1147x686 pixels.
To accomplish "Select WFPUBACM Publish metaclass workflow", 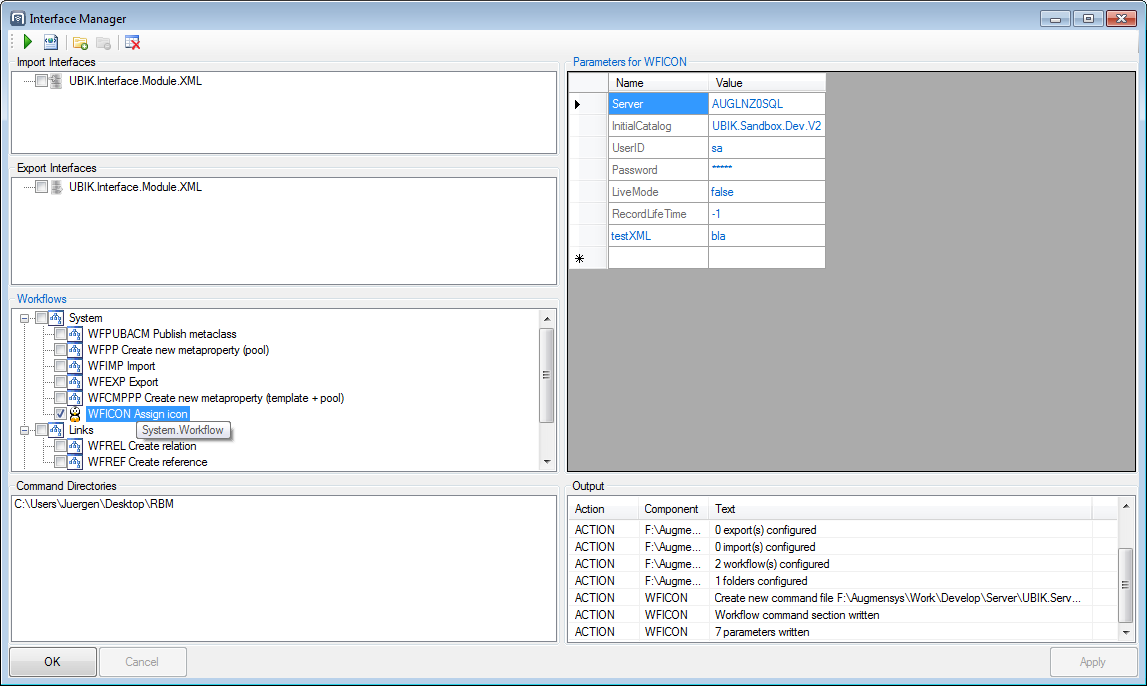I will point(162,334).
